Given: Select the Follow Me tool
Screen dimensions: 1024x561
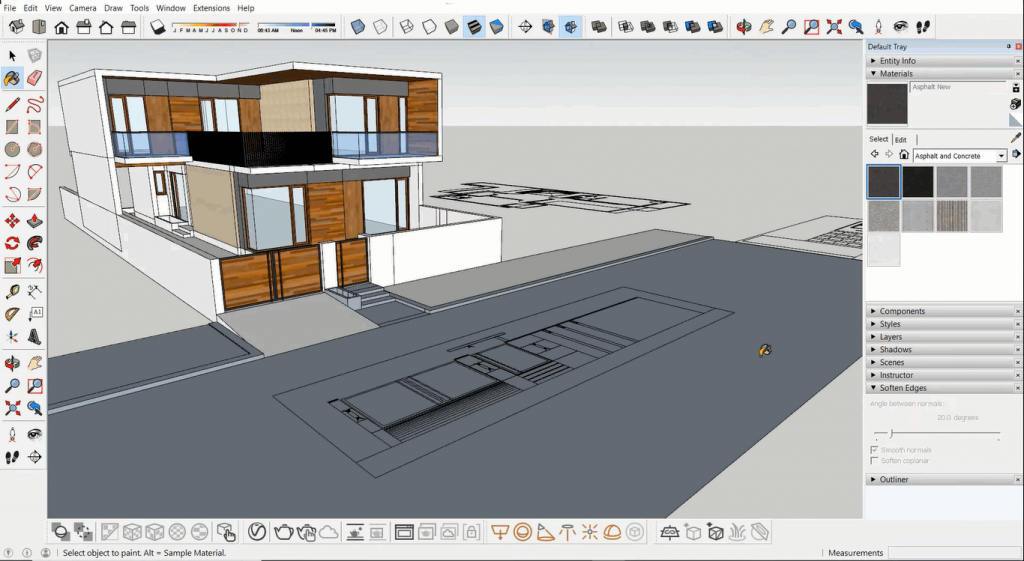Looking at the screenshot, I should tap(35, 243).
